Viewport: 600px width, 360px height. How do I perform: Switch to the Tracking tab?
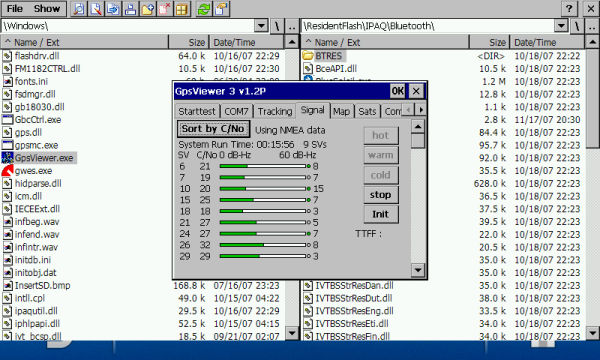click(275, 111)
